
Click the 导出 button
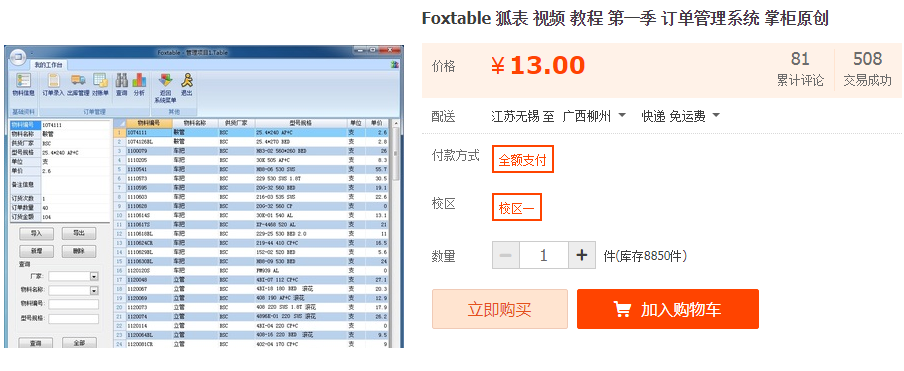(x=78, y=233)
